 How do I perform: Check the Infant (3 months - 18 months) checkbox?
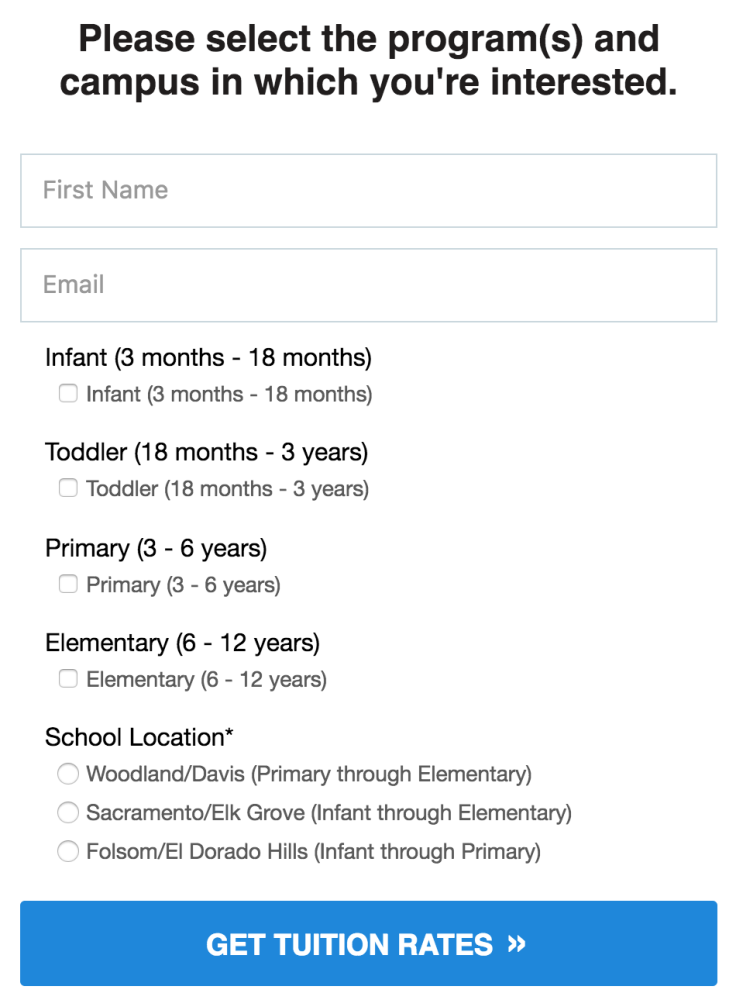coord(68,394)
